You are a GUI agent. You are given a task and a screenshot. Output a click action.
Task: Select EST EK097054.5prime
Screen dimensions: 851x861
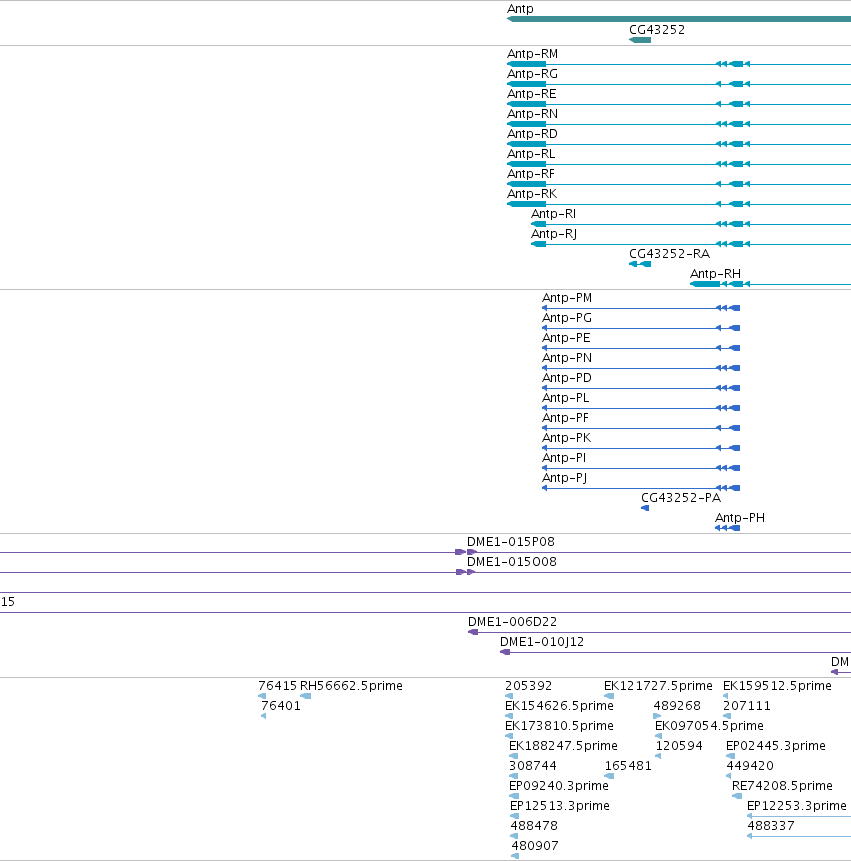709,726
